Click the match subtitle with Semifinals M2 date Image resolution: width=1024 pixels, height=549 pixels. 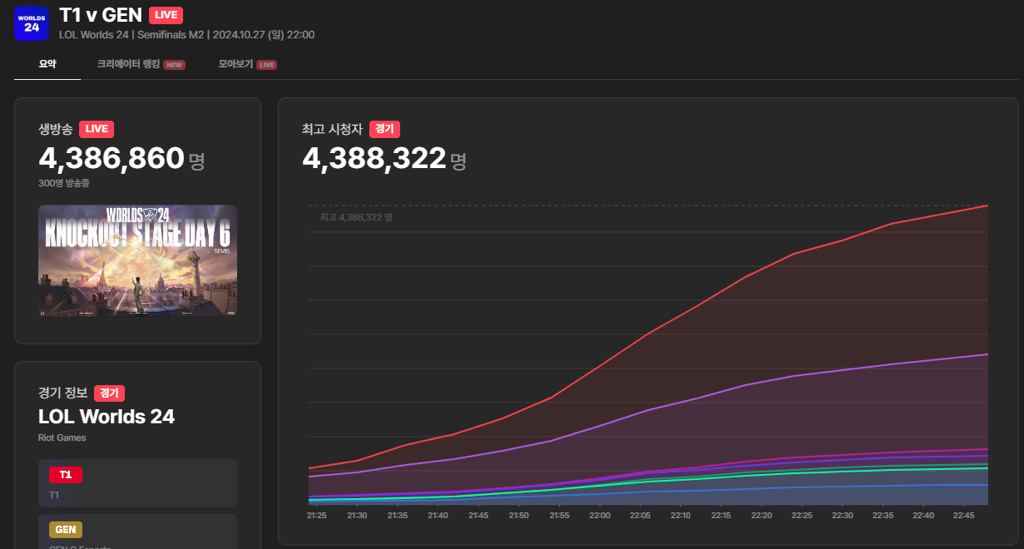click(187, 35)
